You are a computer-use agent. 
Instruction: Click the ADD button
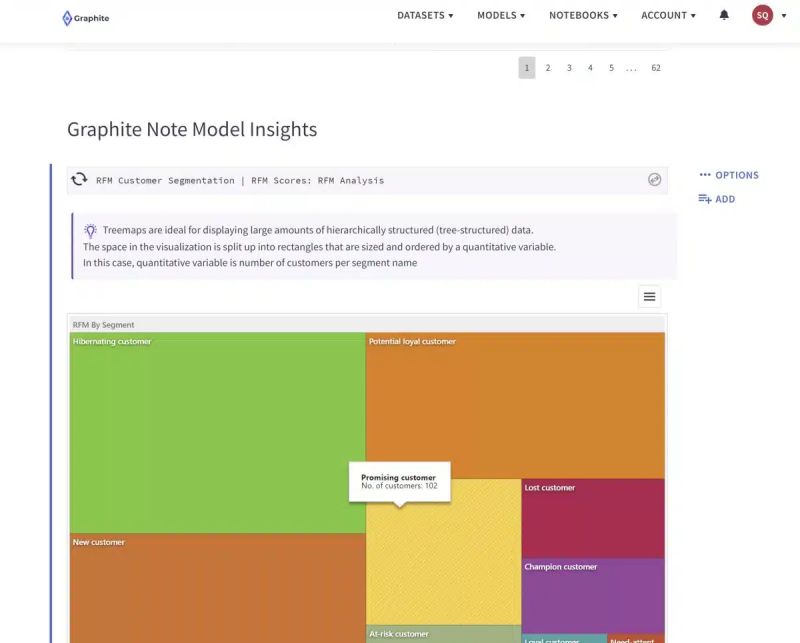(x=723, y=198)
